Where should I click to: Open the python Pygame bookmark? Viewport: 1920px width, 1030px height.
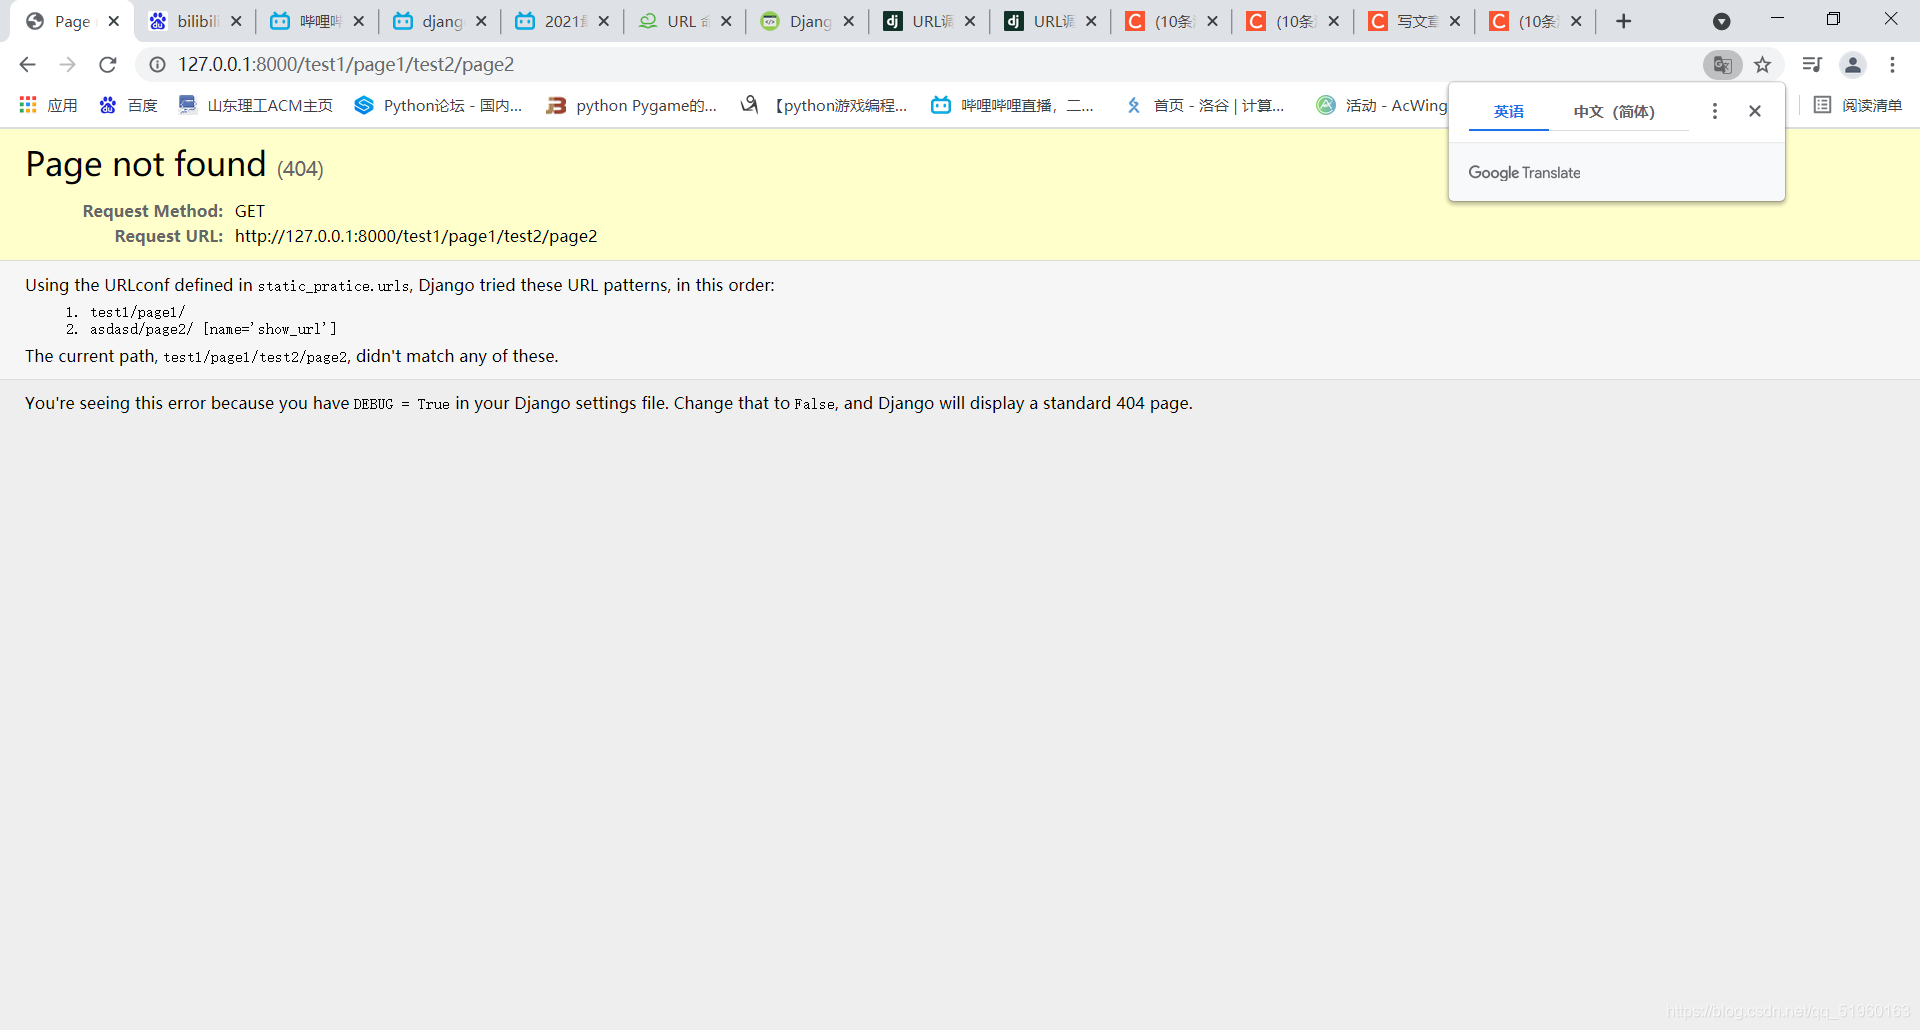(631, 105)
